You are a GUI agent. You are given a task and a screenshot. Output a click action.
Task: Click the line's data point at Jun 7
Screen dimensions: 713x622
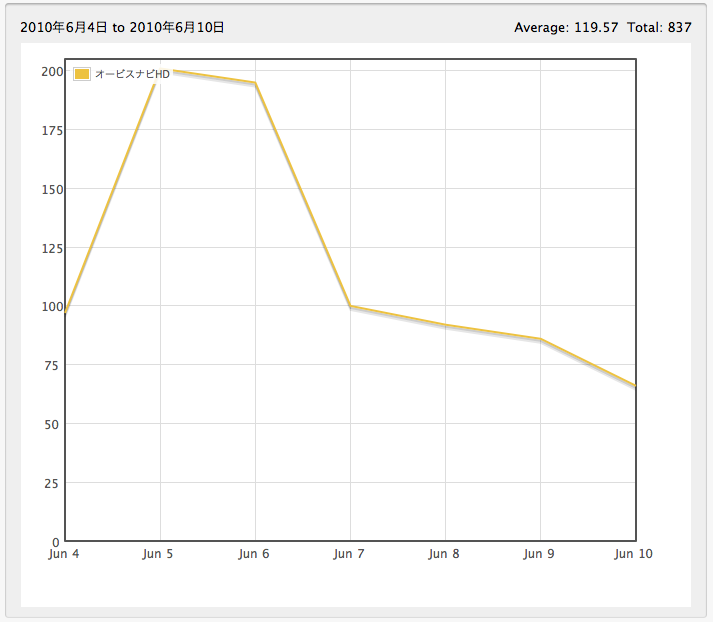[x=350, y=306]
